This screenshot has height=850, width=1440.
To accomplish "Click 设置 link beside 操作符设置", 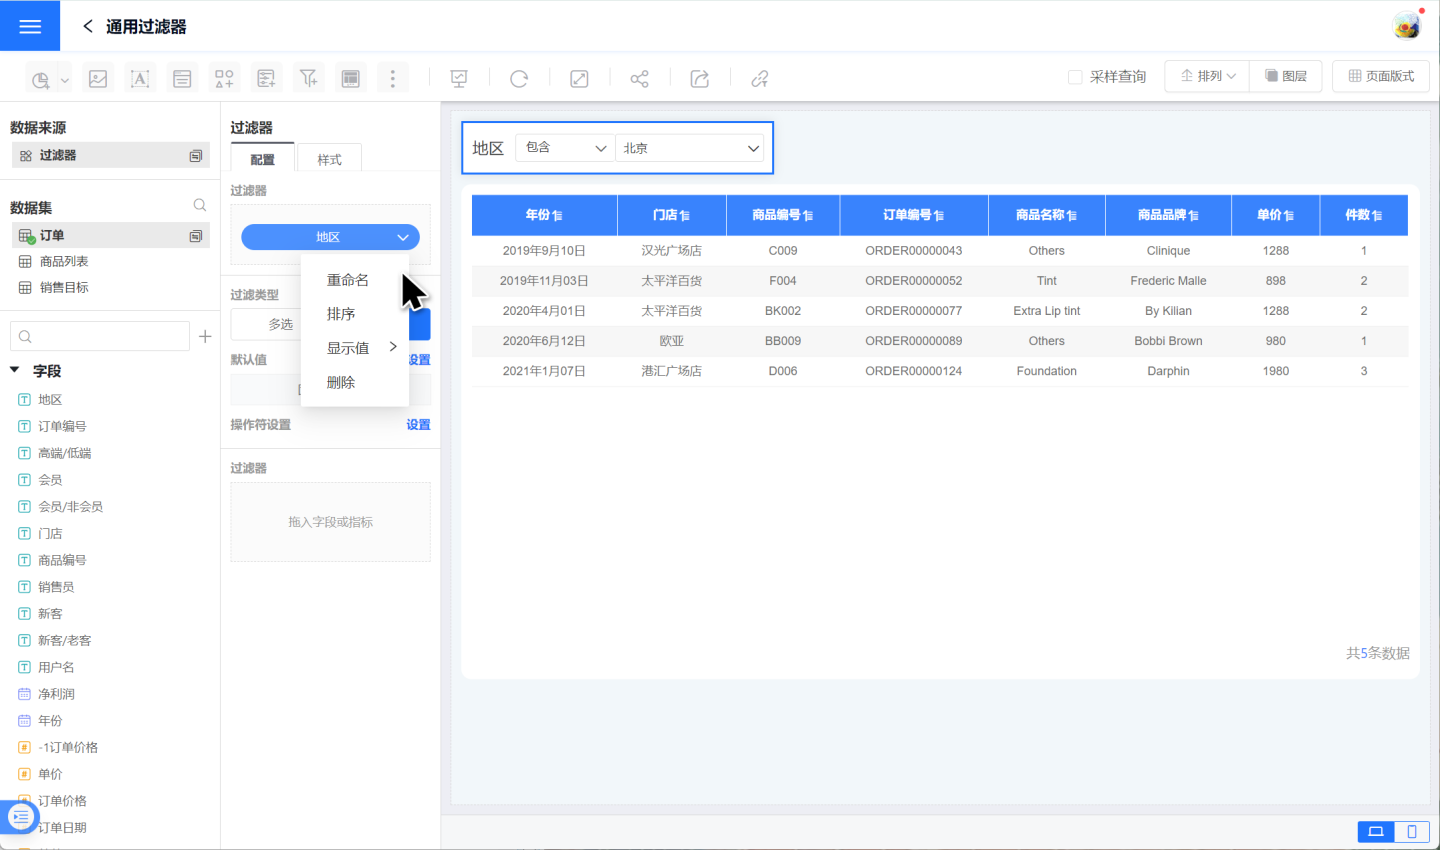I will [418, 425].
